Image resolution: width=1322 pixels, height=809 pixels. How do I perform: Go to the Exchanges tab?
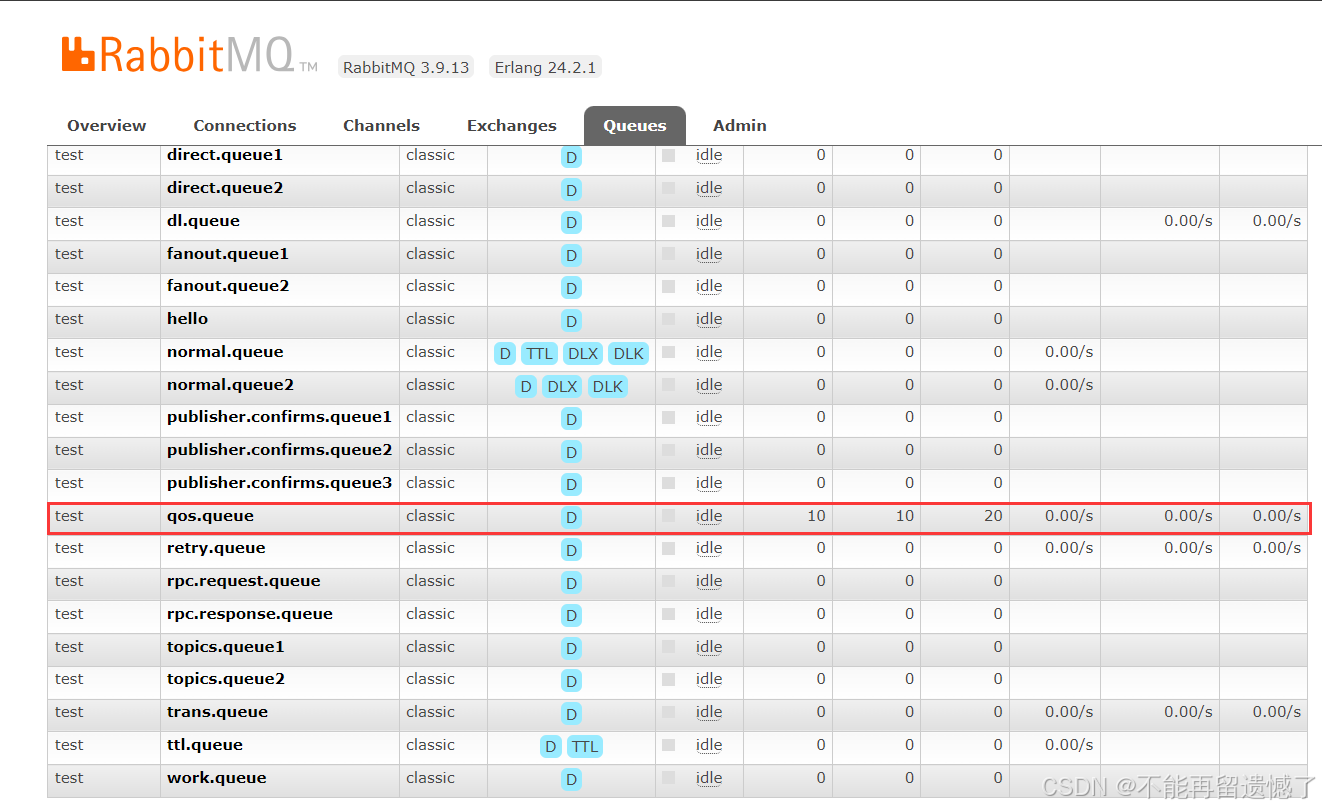click(512, 126)
